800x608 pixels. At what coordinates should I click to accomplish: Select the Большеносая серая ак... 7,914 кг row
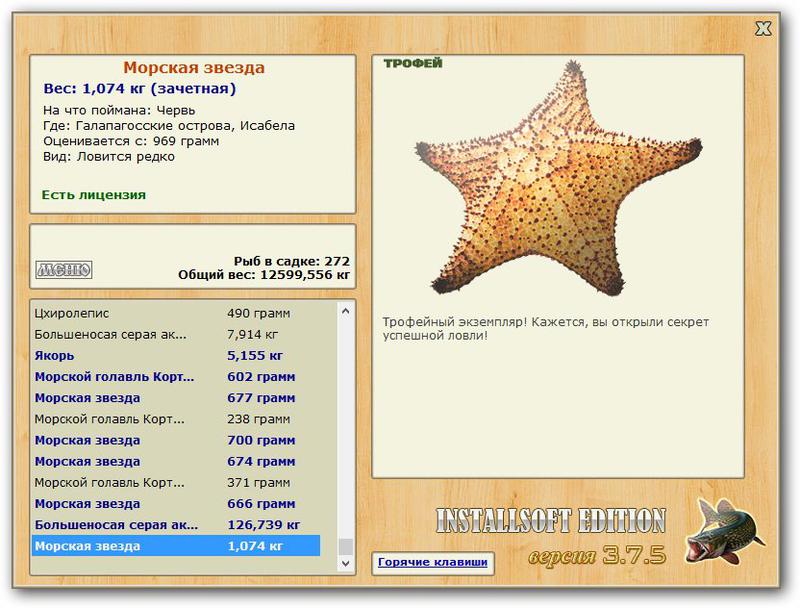click(176, 335)
